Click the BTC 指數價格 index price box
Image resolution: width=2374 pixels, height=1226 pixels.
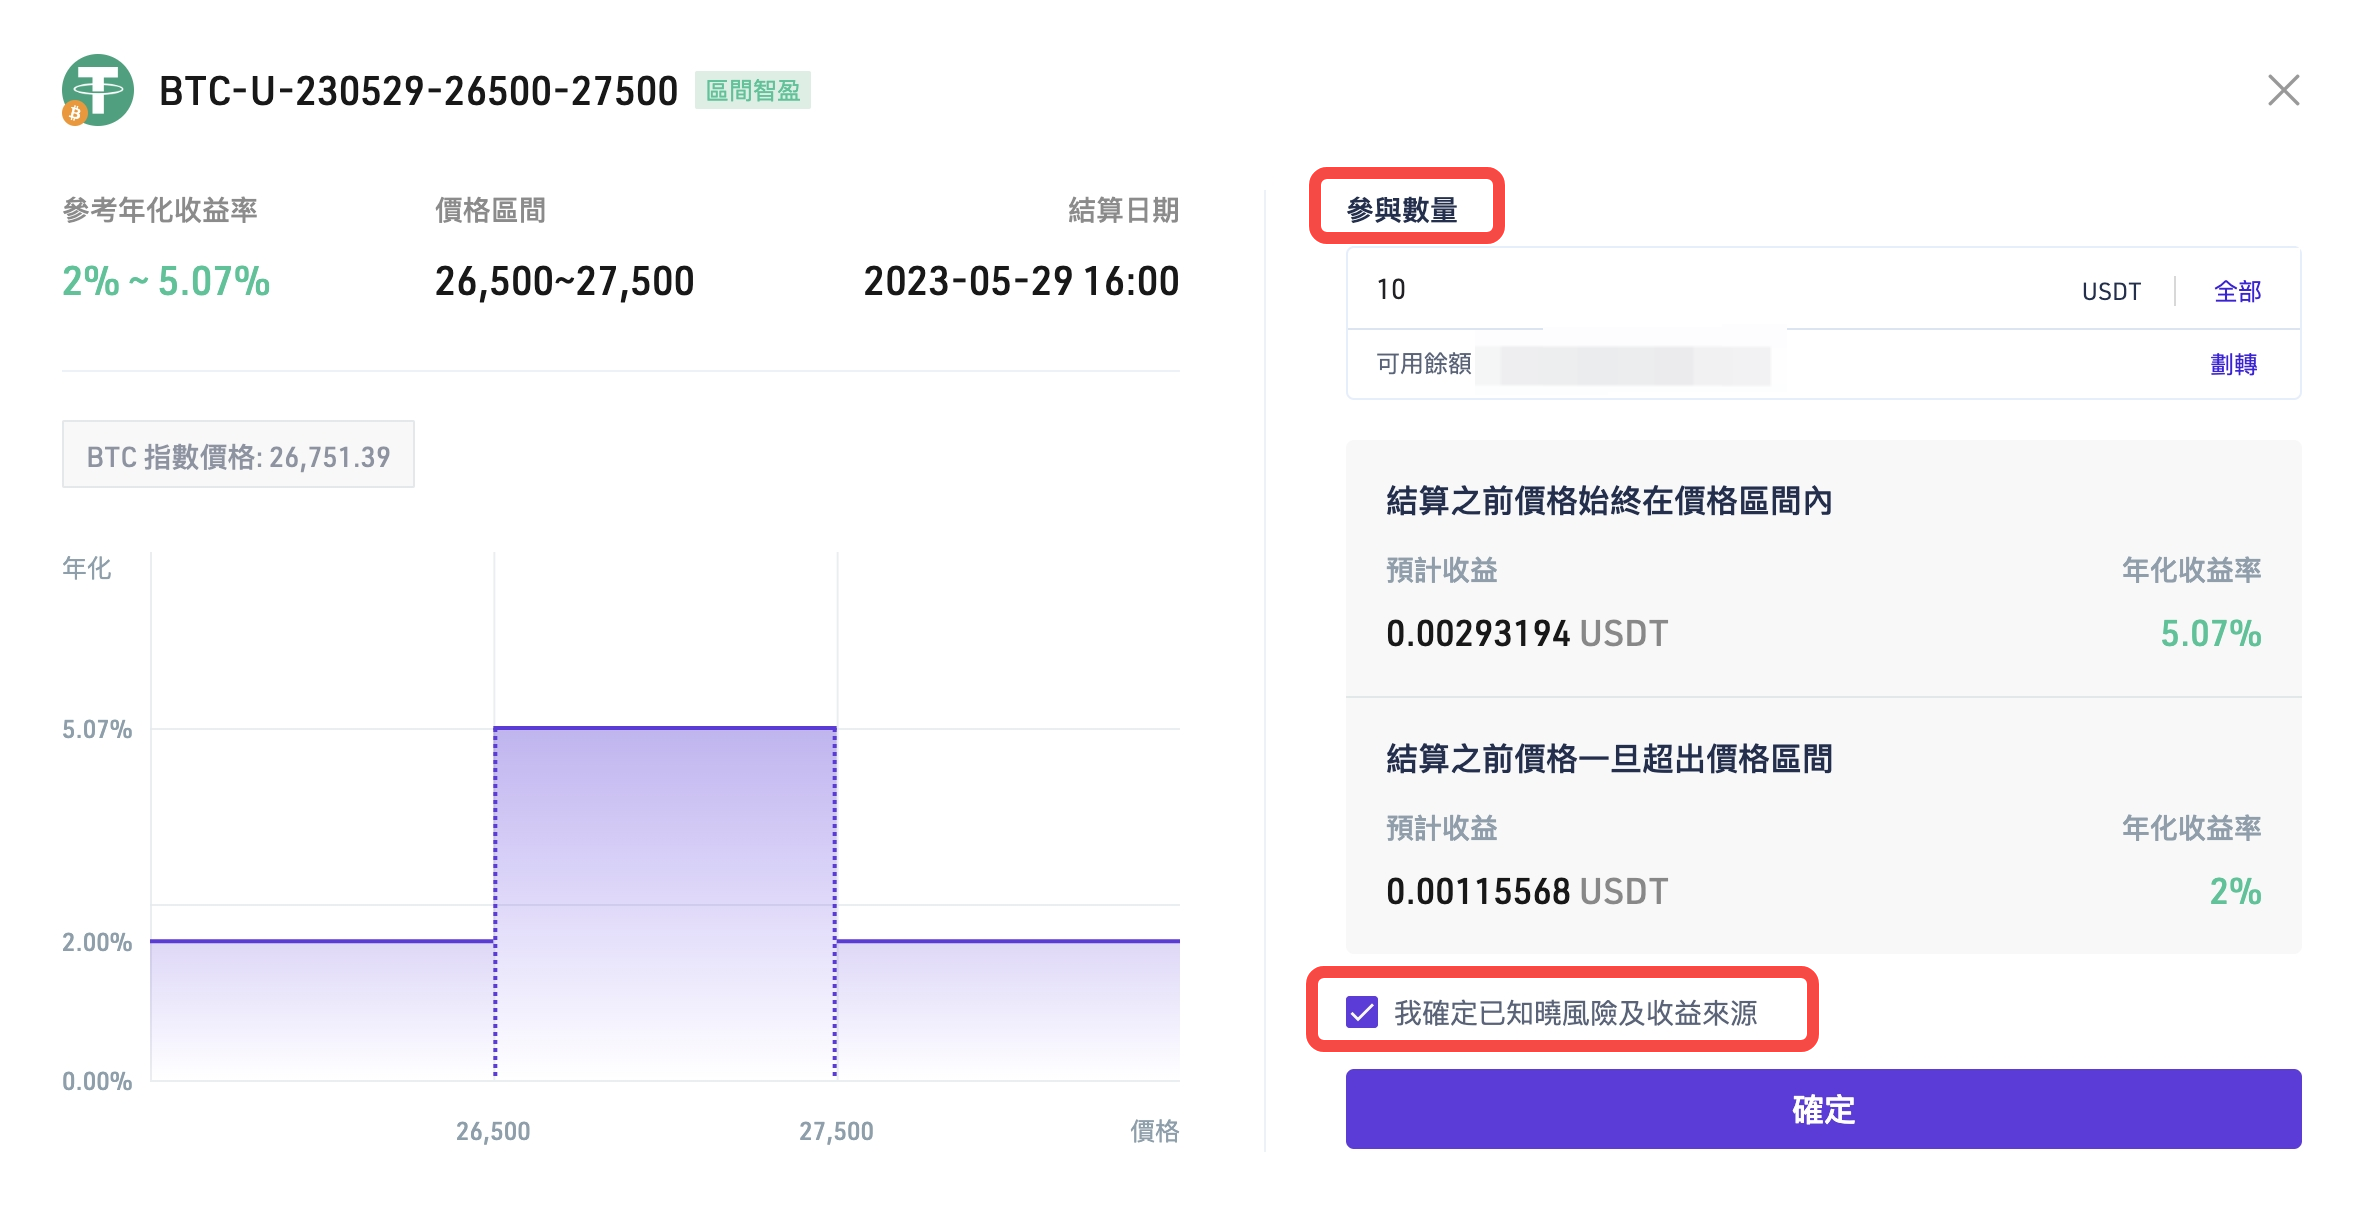coord(238,456)
